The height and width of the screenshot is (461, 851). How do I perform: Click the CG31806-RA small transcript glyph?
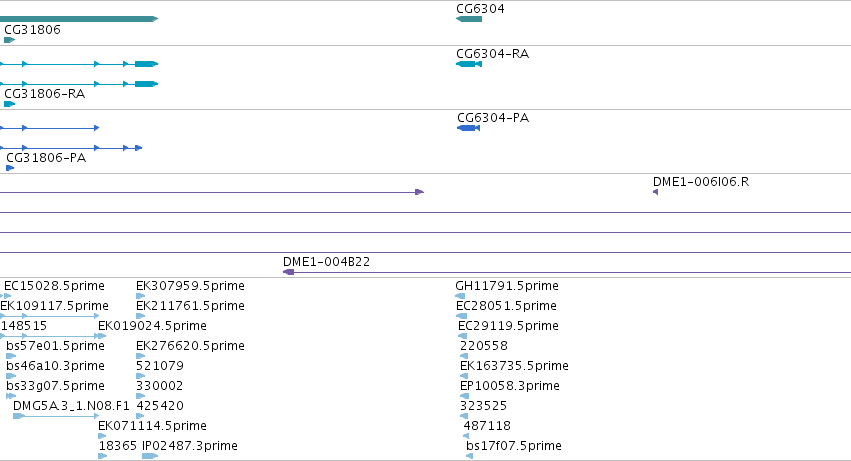tap(9, 104)
